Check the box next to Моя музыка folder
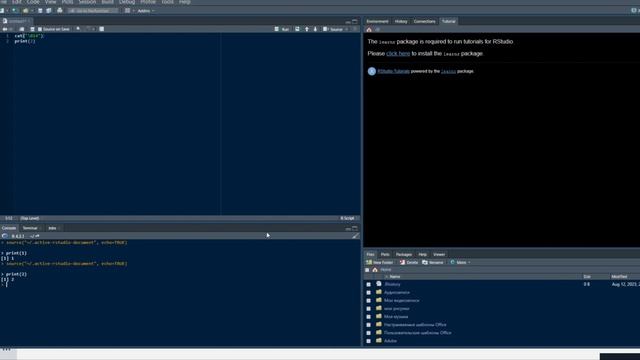 click(369, 317)
